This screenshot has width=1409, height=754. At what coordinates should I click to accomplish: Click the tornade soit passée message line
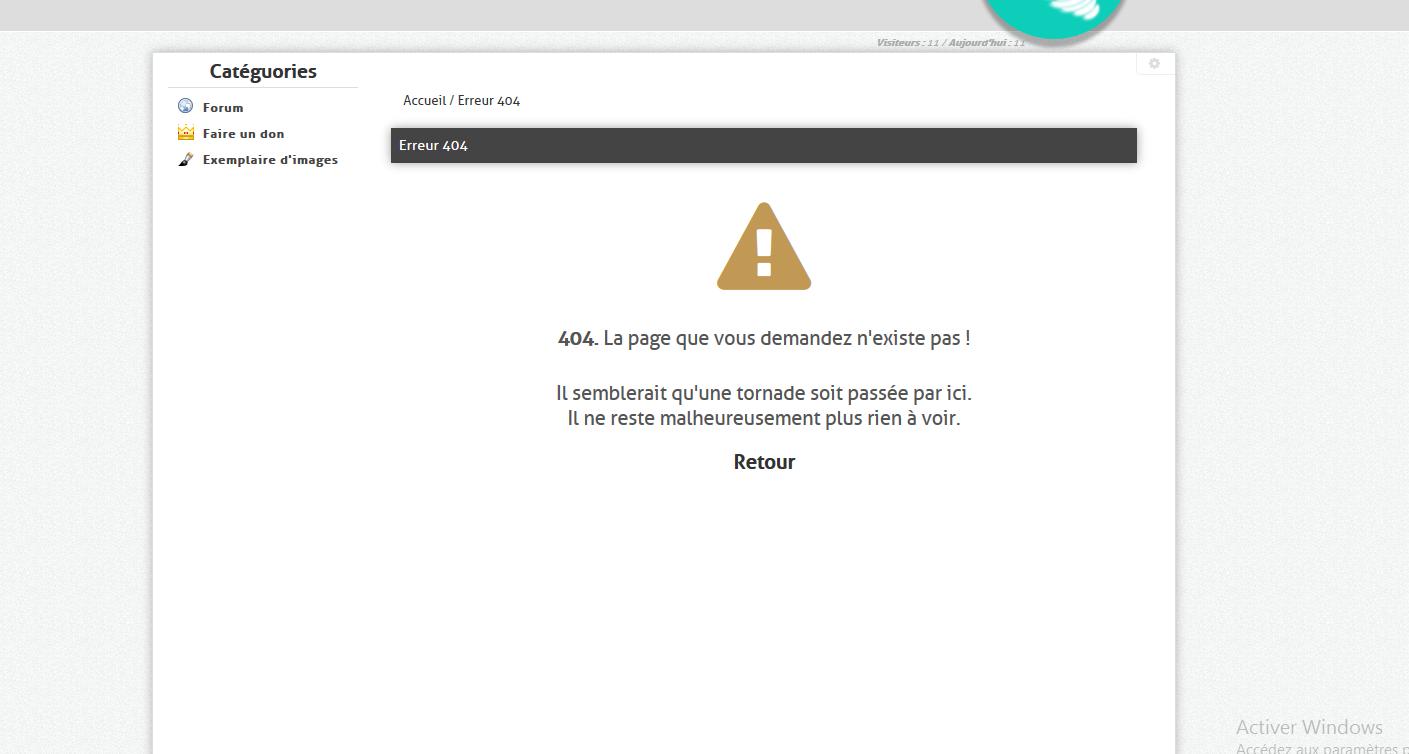click(x=764, y=393)
